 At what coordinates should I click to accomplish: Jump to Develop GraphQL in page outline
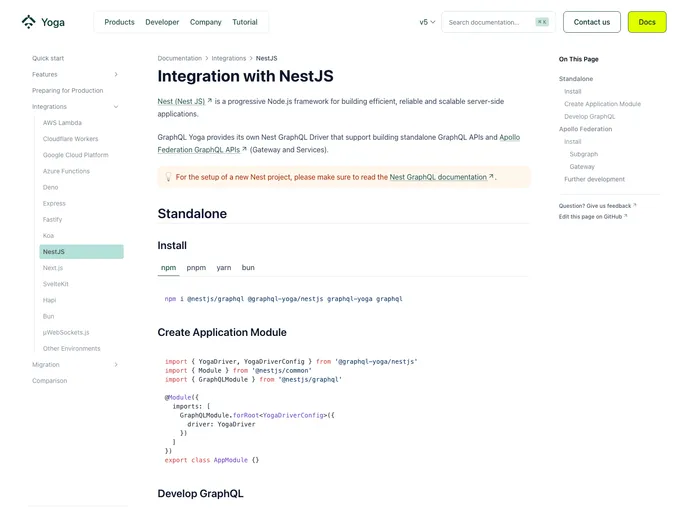[590, 117]
